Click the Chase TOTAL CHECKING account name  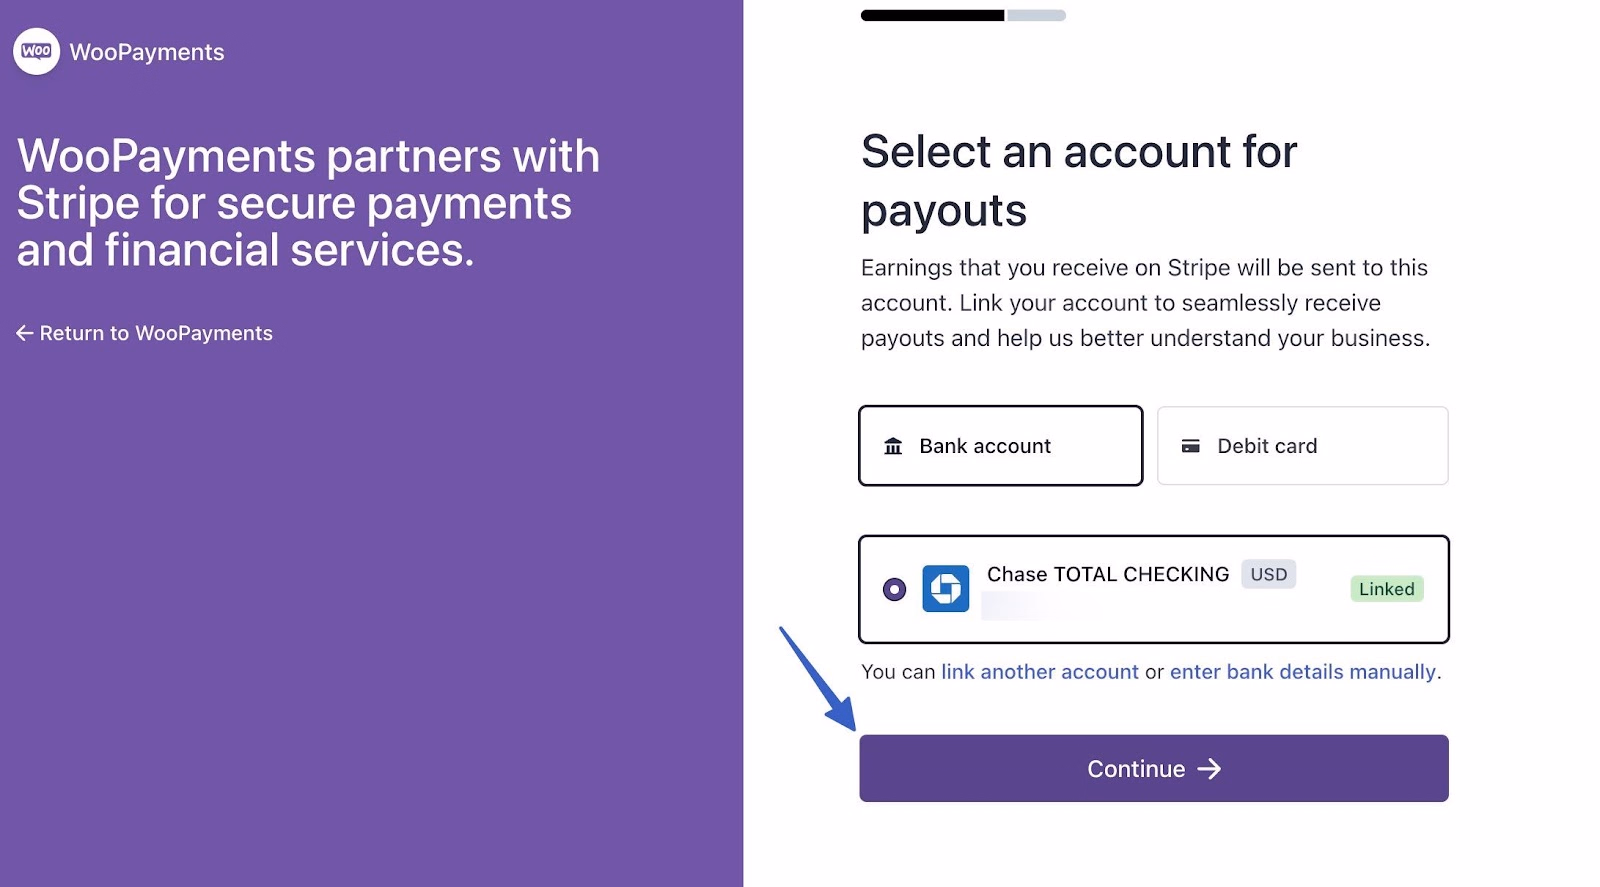1107,574
